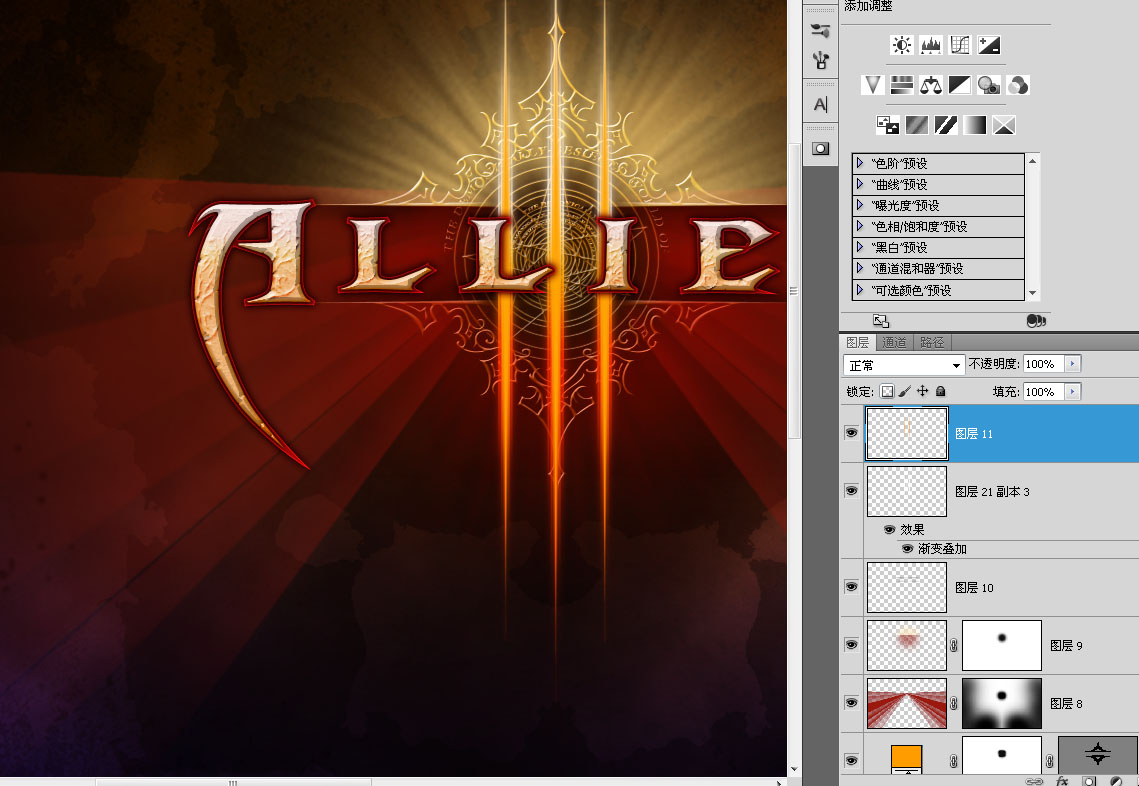
Task: Hide layer 图层 10
Action: click(851, 587)
